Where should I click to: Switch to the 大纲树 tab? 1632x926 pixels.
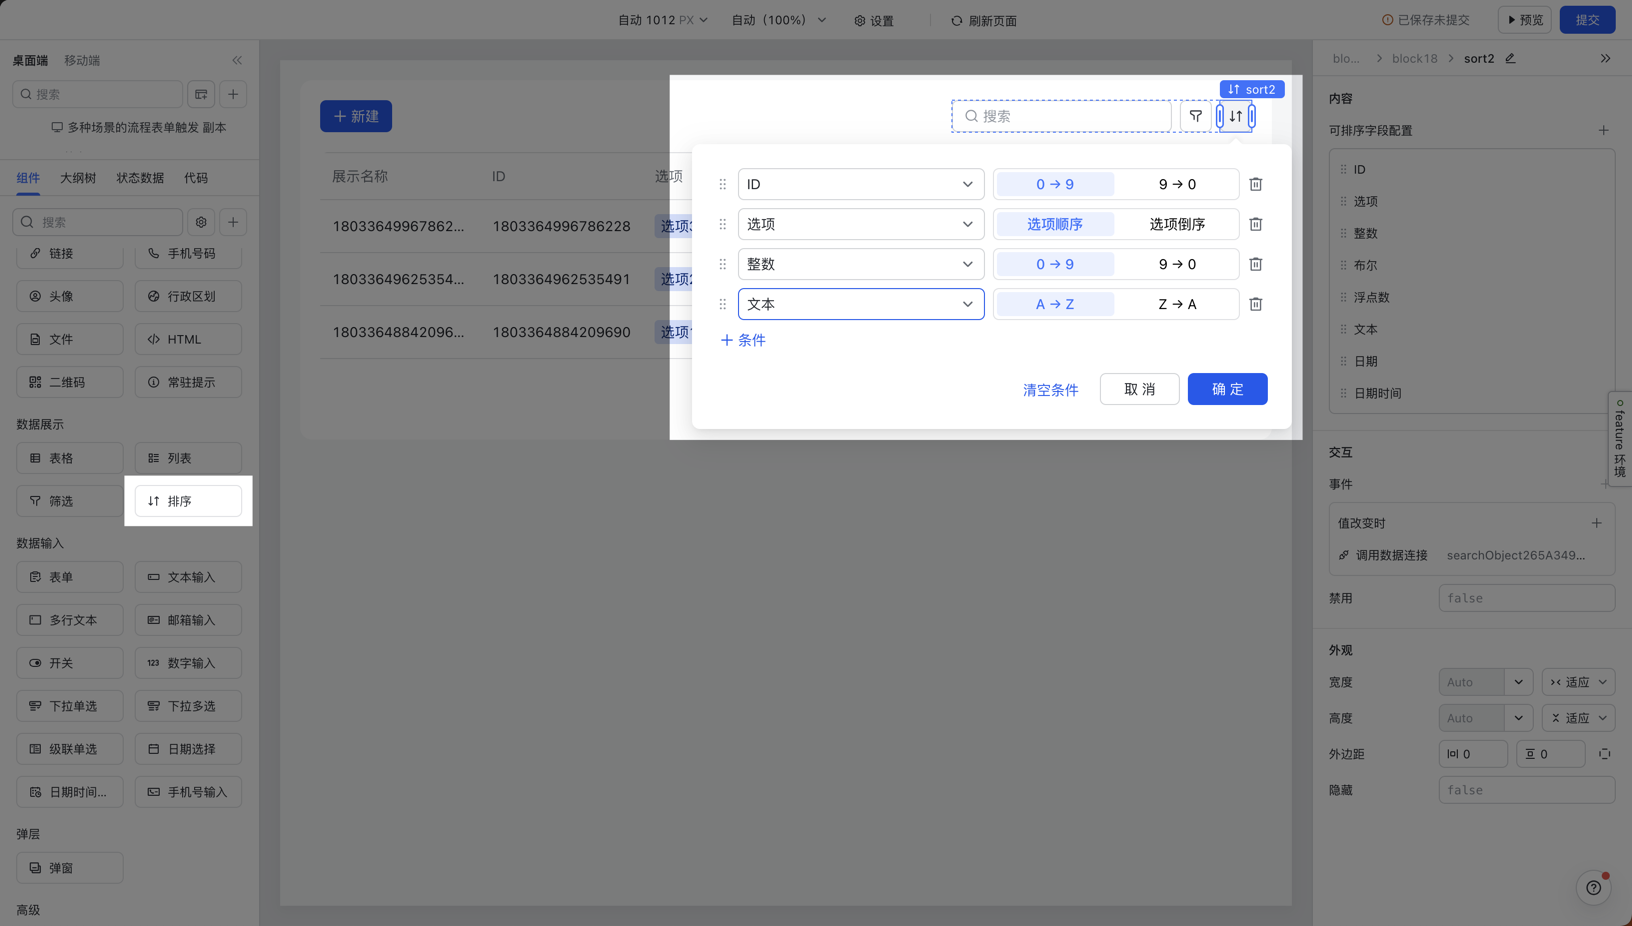point(78,178)
